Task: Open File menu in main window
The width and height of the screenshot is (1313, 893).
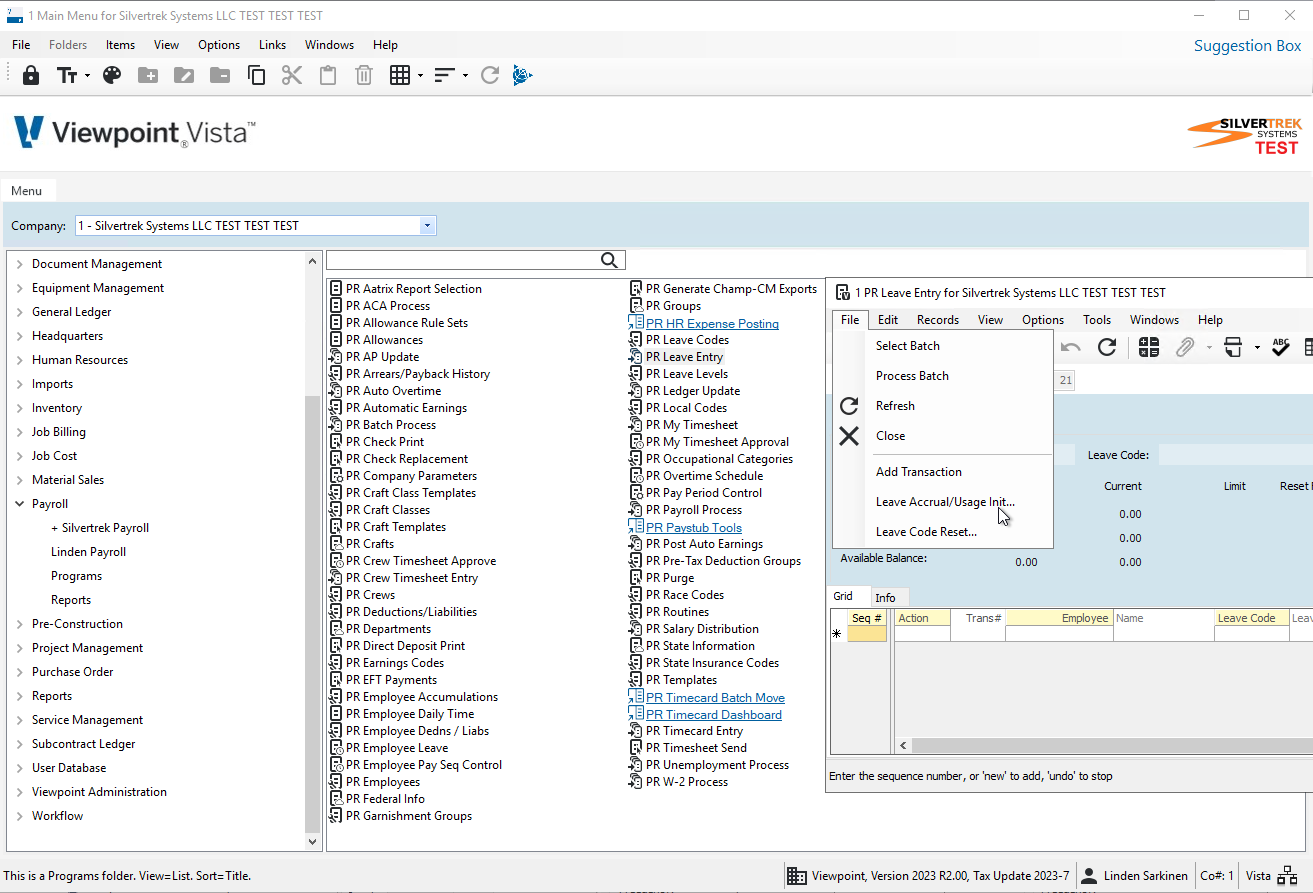Action: tap(21, 45)
